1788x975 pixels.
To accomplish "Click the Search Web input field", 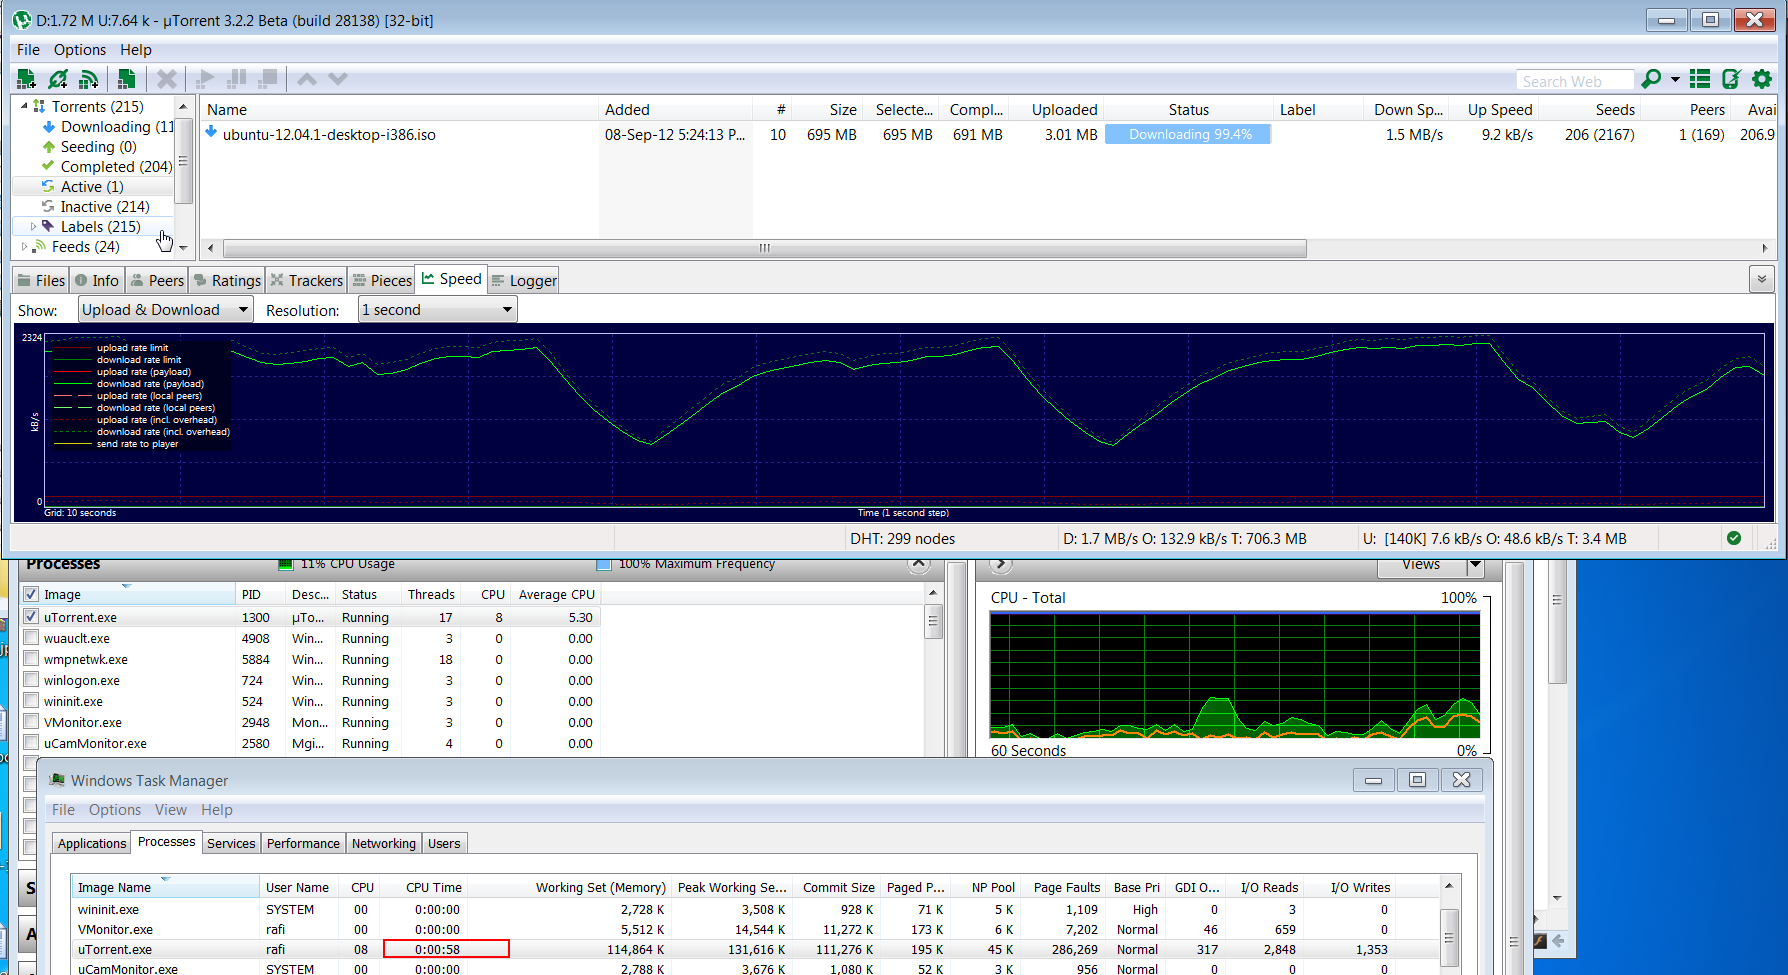I will (1576, 81).
